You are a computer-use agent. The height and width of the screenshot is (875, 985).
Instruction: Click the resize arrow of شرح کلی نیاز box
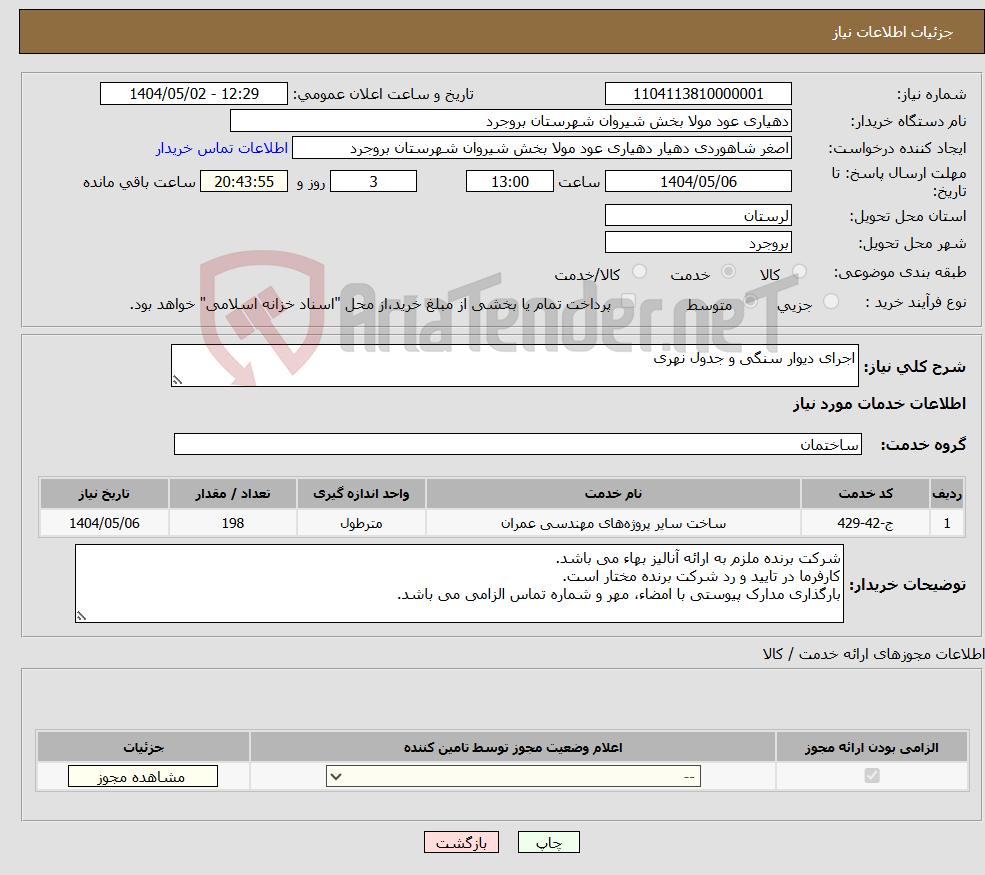pyautogui.click(x=177, y=381)
